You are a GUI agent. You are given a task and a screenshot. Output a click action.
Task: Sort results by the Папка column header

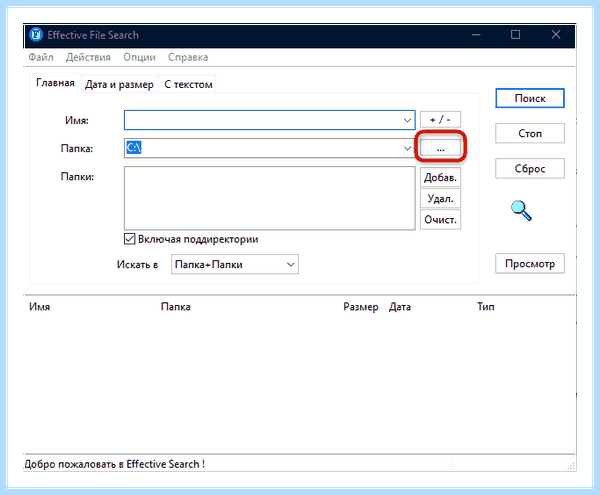pyautogui.click(x=176, y=307)
